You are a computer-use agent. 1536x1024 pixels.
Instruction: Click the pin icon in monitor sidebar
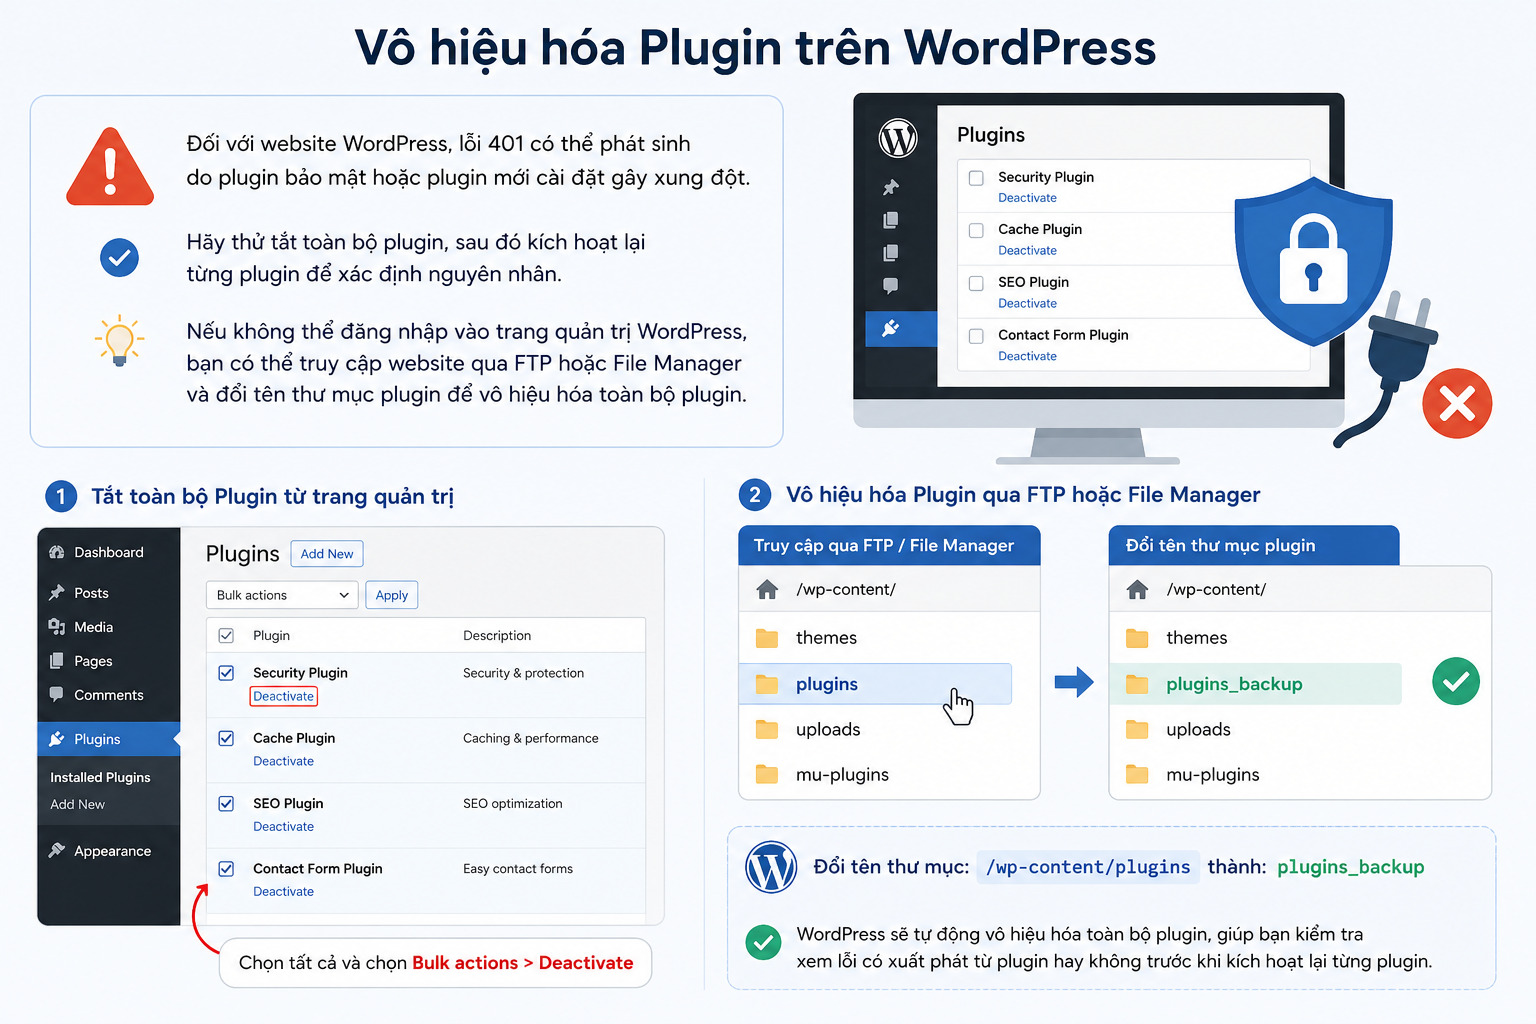pos(891,187)
